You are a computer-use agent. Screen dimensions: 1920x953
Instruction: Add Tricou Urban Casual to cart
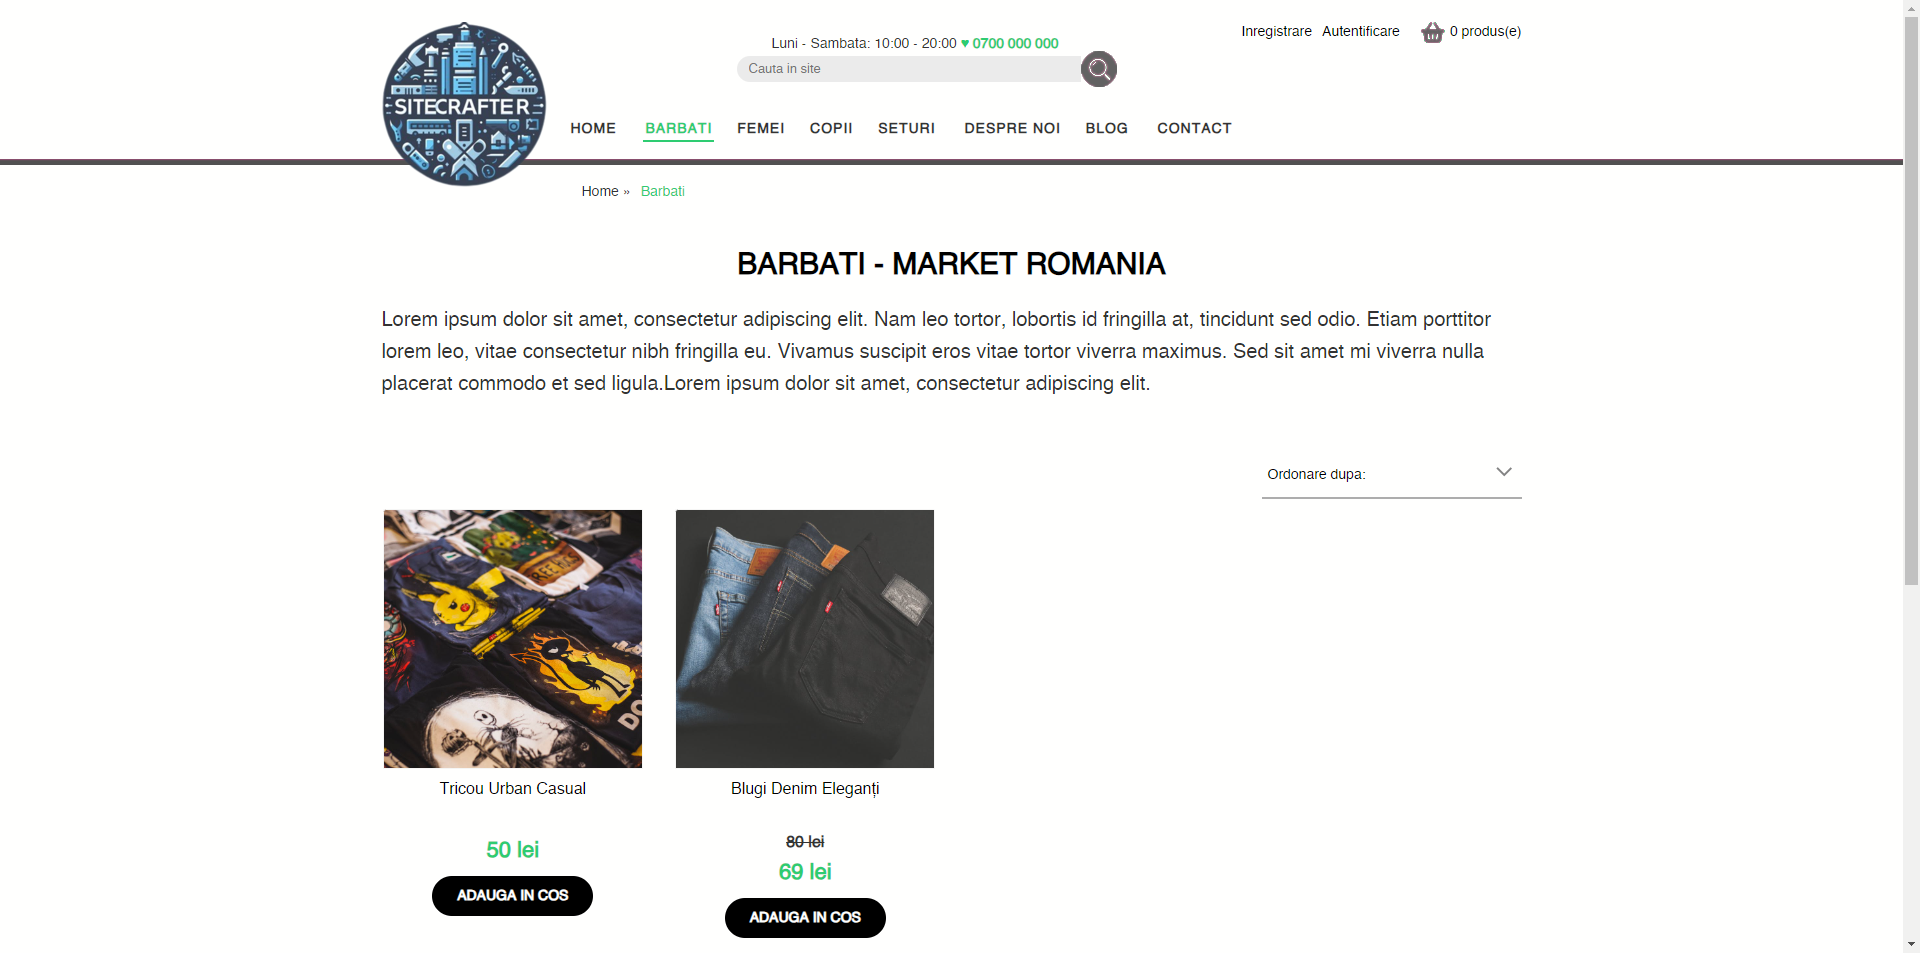tap(512, 896)
